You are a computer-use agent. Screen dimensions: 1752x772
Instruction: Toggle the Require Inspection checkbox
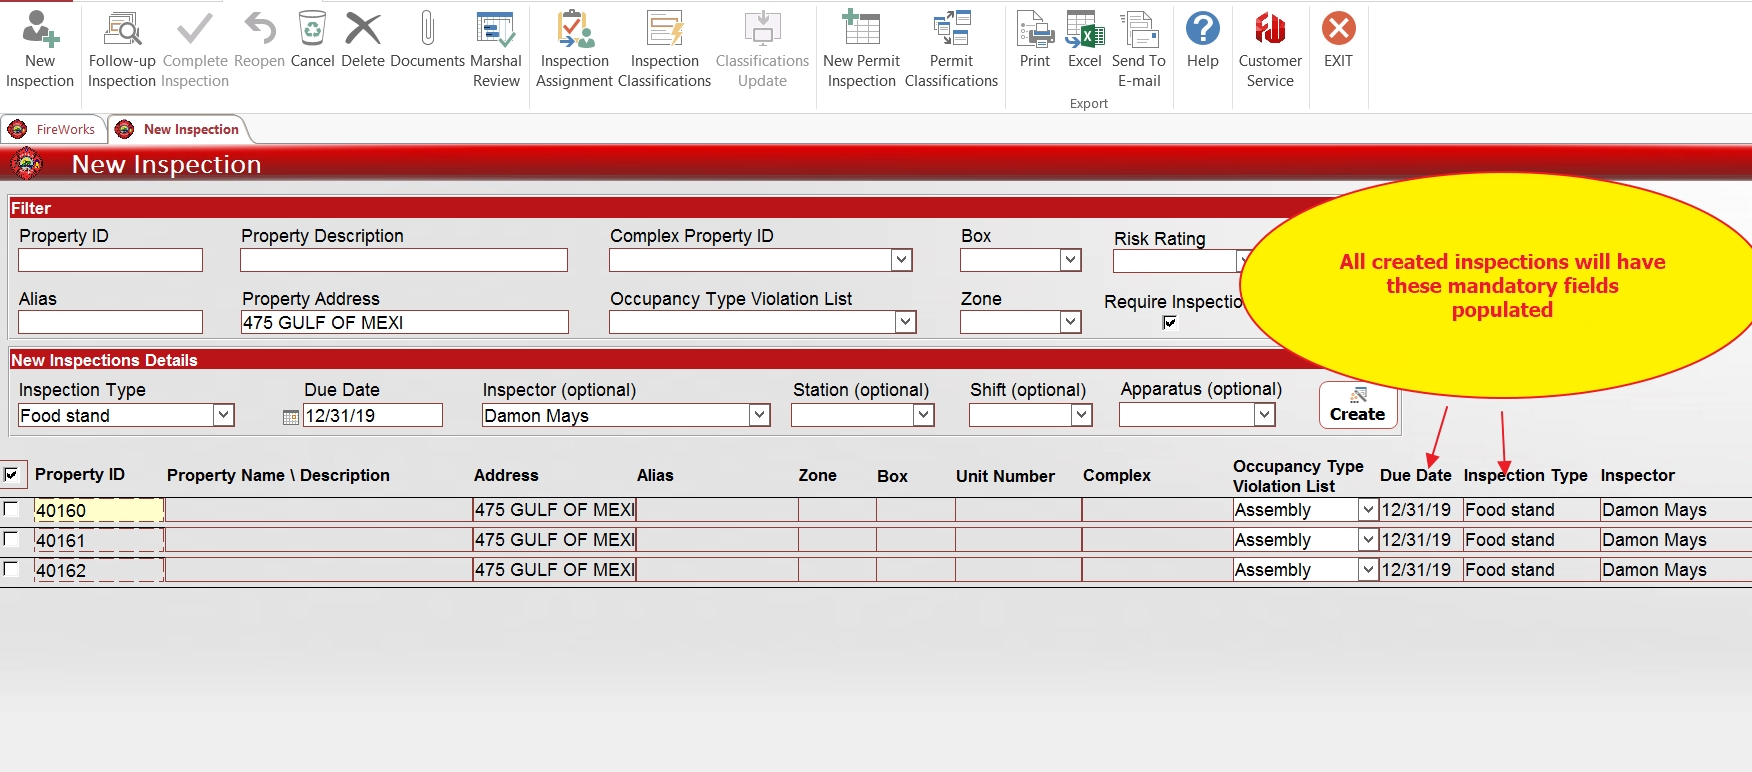tap(1170, 322)
